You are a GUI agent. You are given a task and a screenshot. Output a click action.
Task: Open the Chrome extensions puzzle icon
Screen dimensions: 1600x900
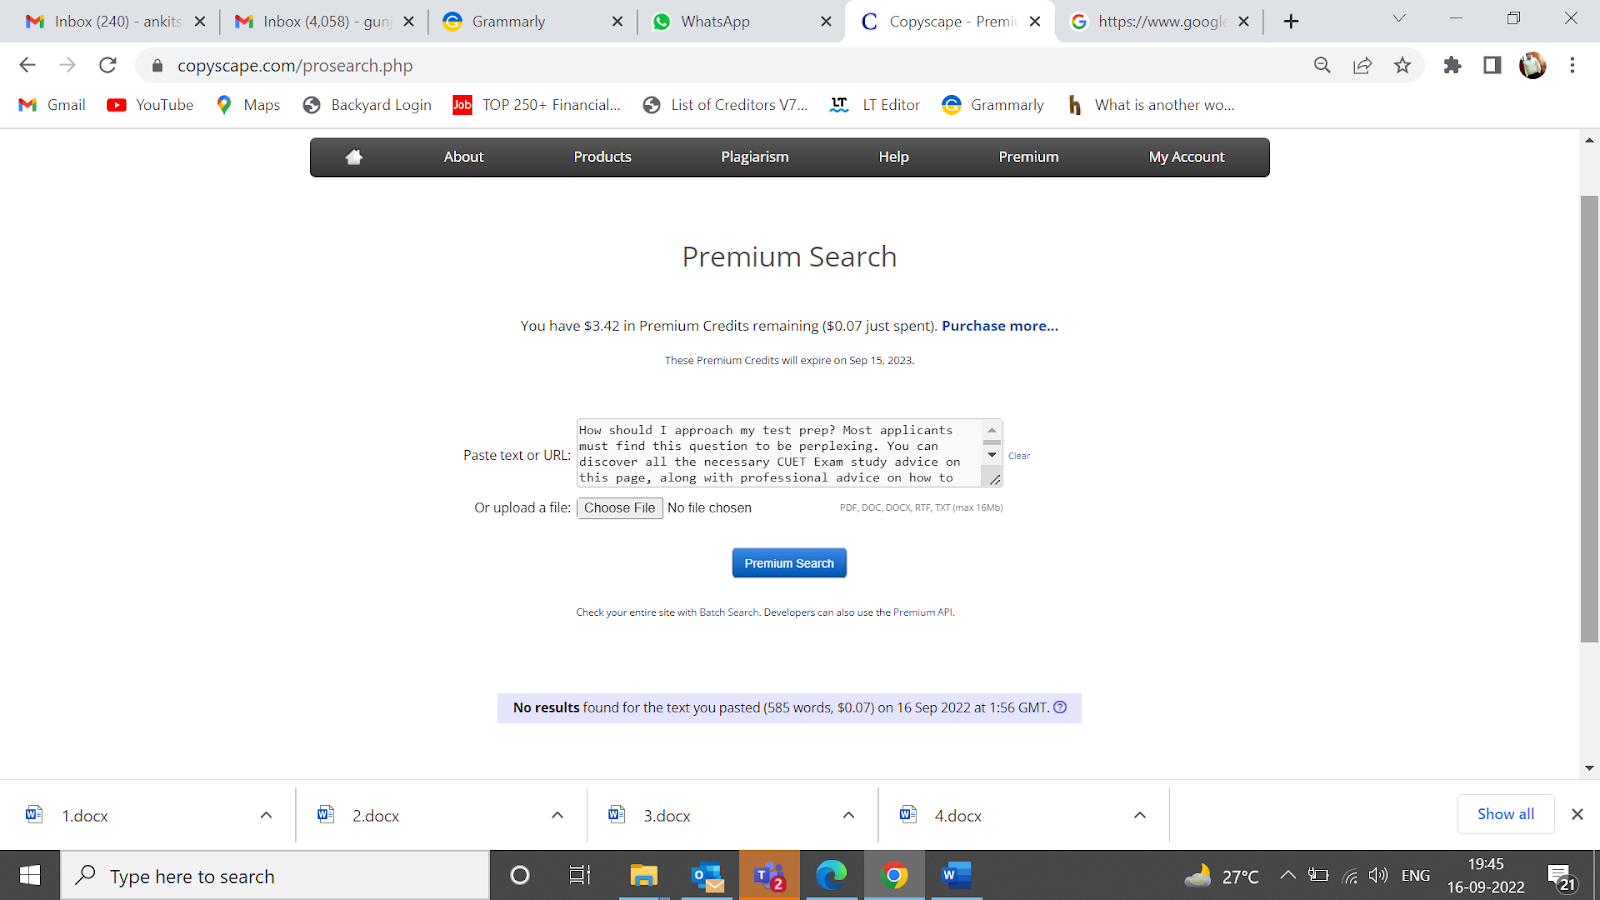click(1452, 65)
